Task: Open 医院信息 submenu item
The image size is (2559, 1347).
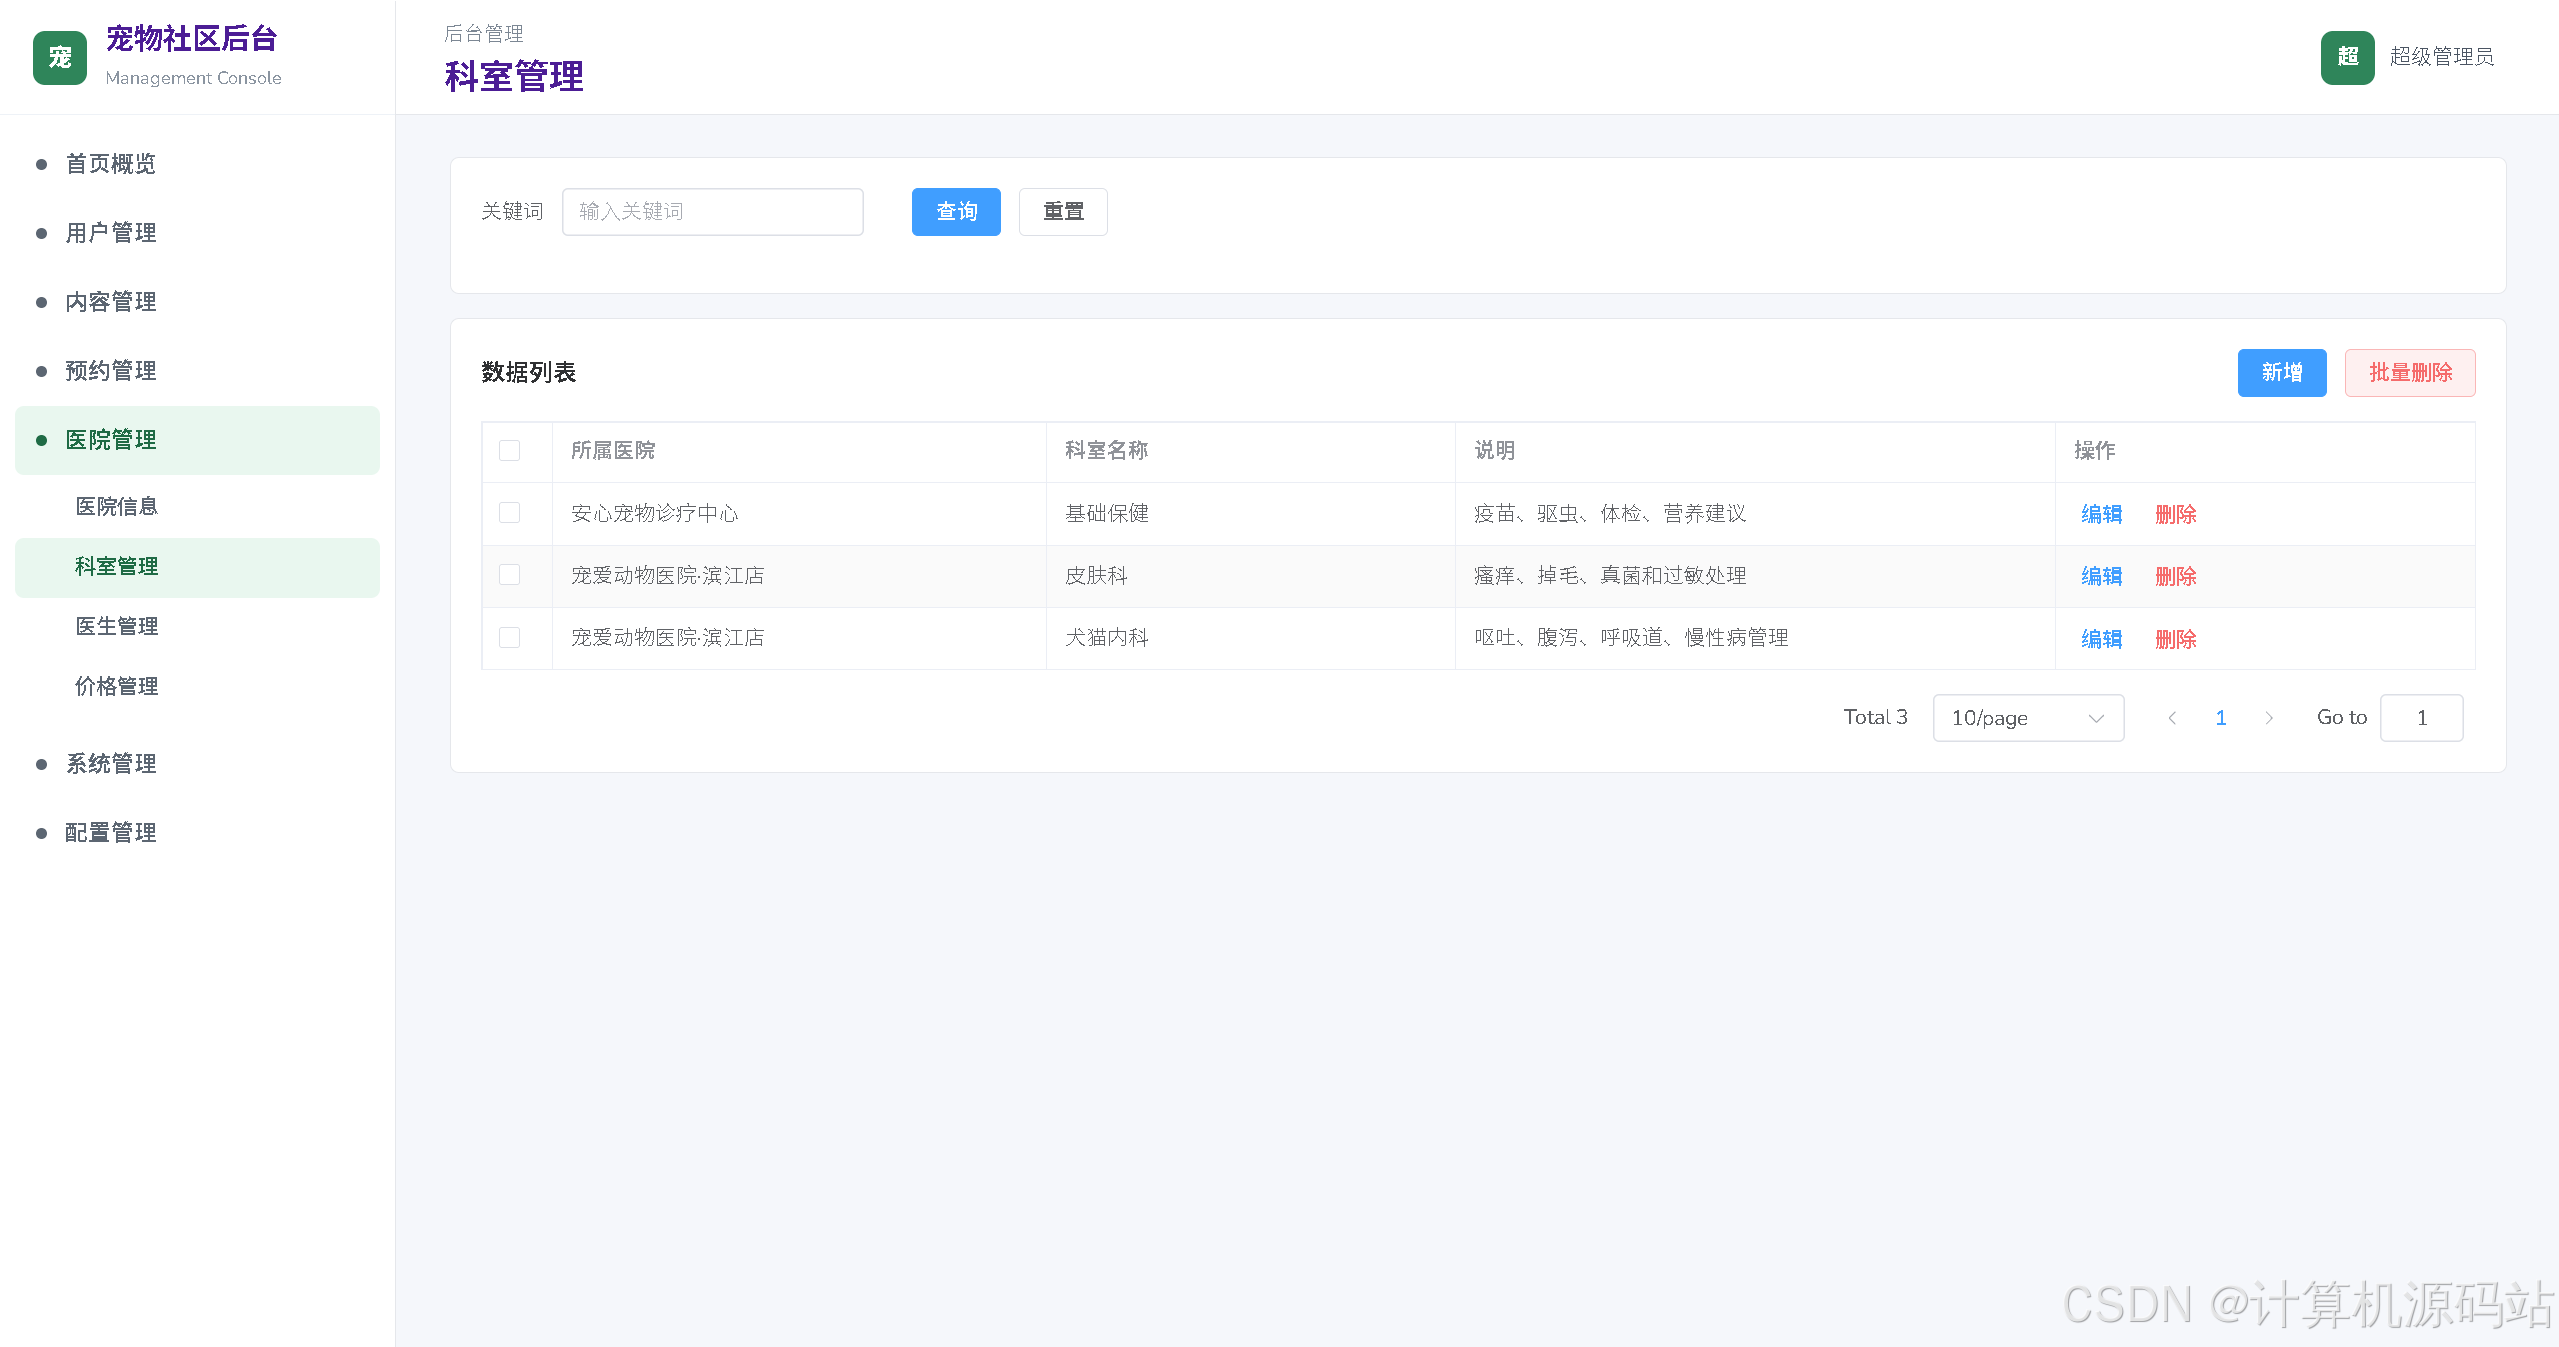Action: click(197, 507)
